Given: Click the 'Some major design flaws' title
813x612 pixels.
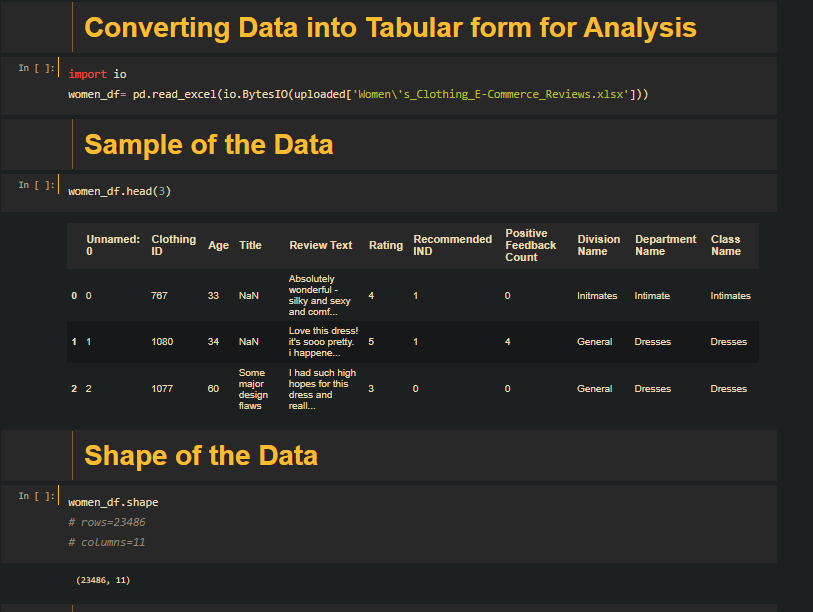Looking at the screenshot, I should pos(253,390).
